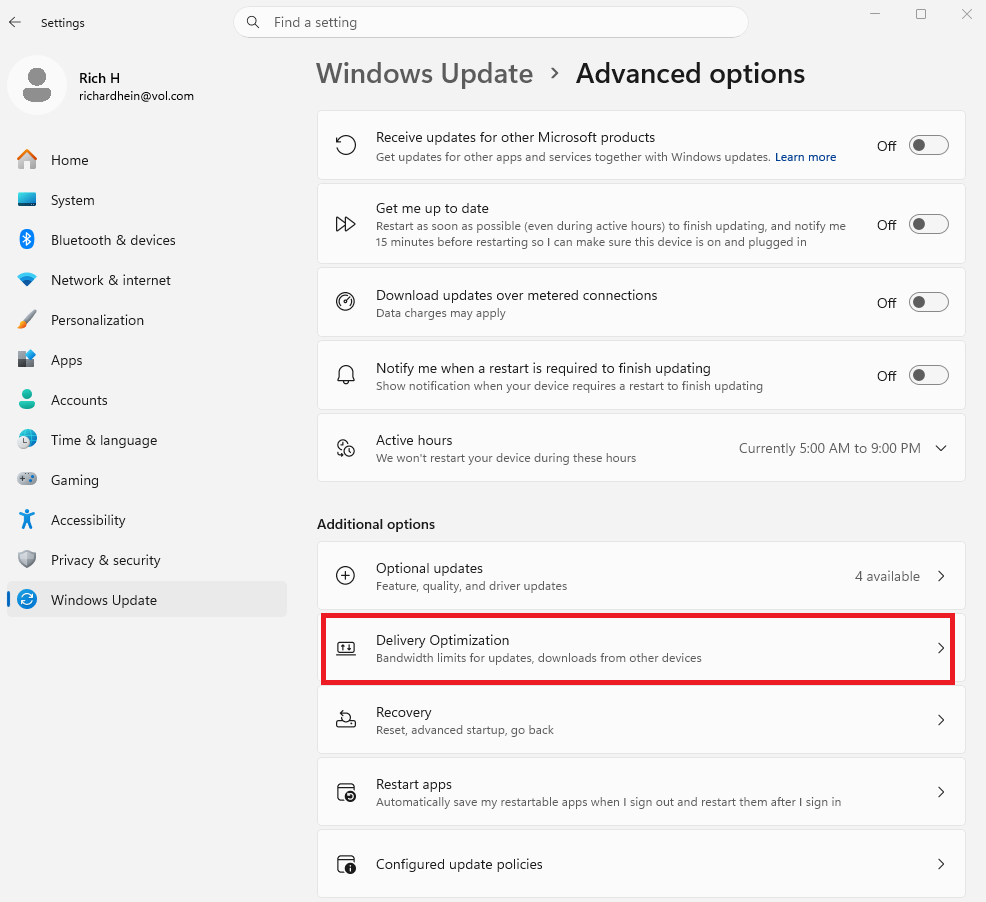Image resolution: width=986 pixels, height=902 pixels.
Task: Select Accessibility in the sidebar
Action: (x=147, y=520)
